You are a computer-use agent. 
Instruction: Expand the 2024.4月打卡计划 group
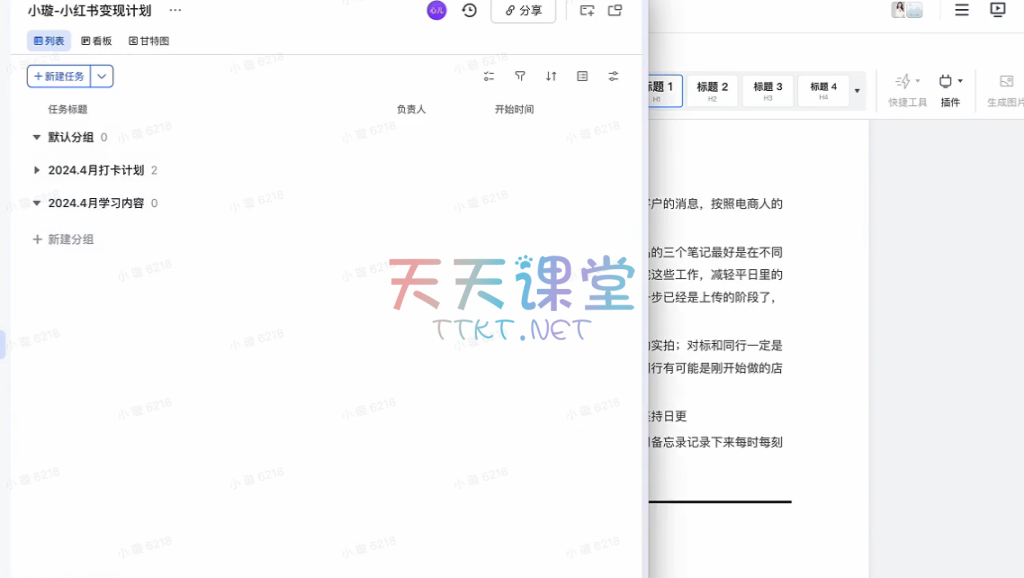(x=37, y=170)
